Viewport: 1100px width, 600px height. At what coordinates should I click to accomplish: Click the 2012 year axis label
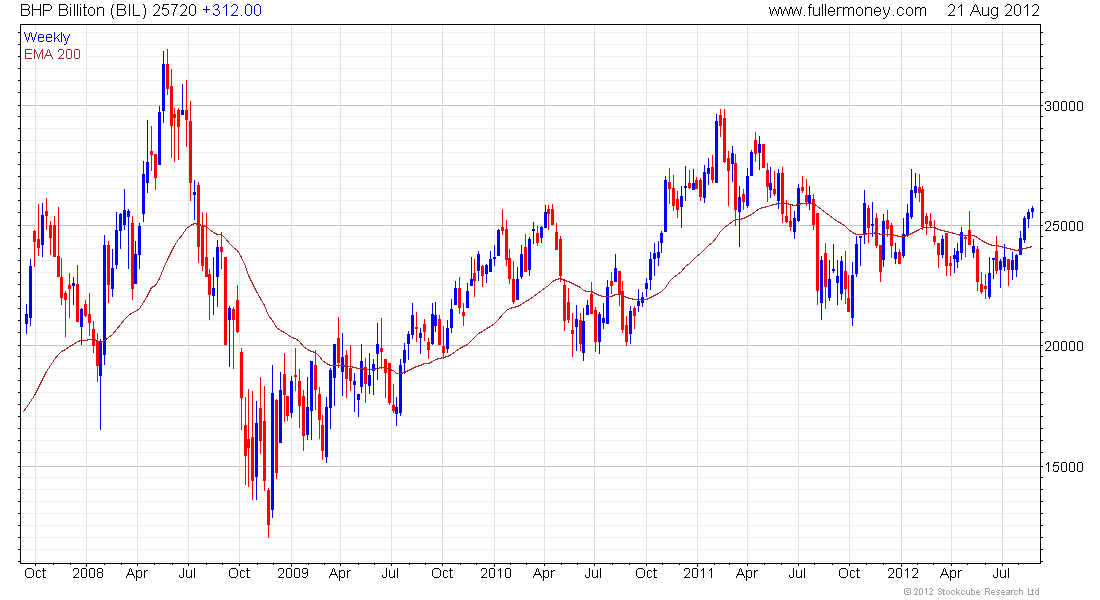coord(903,573)
